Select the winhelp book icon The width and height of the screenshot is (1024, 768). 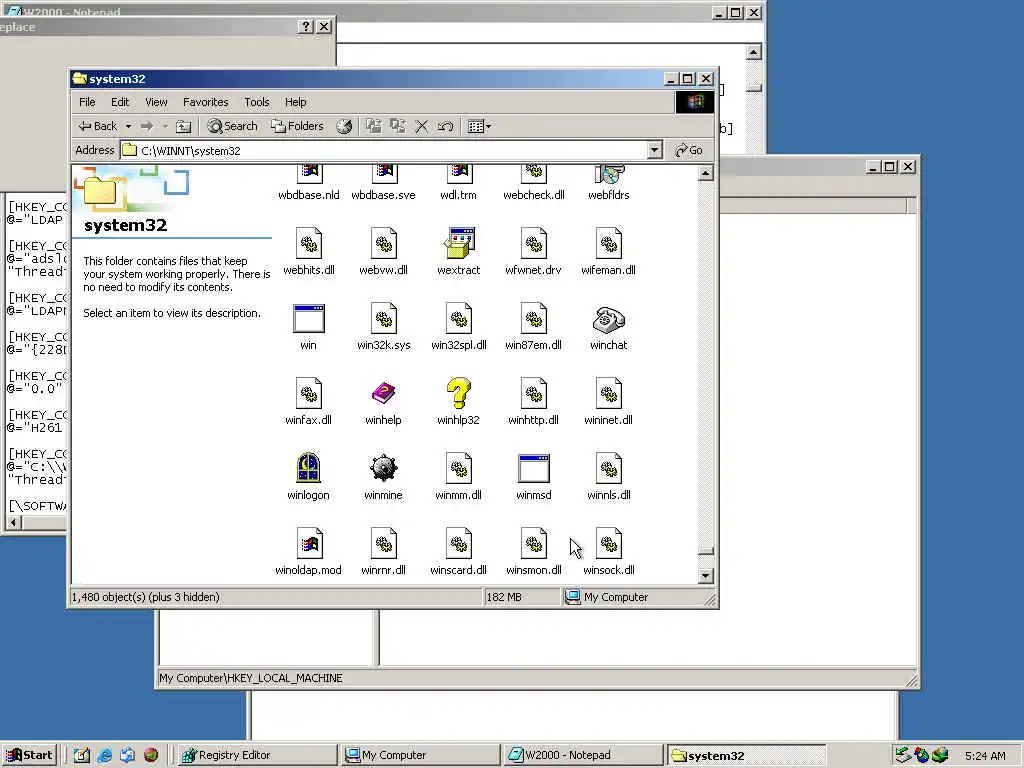[x=383, y=393]
